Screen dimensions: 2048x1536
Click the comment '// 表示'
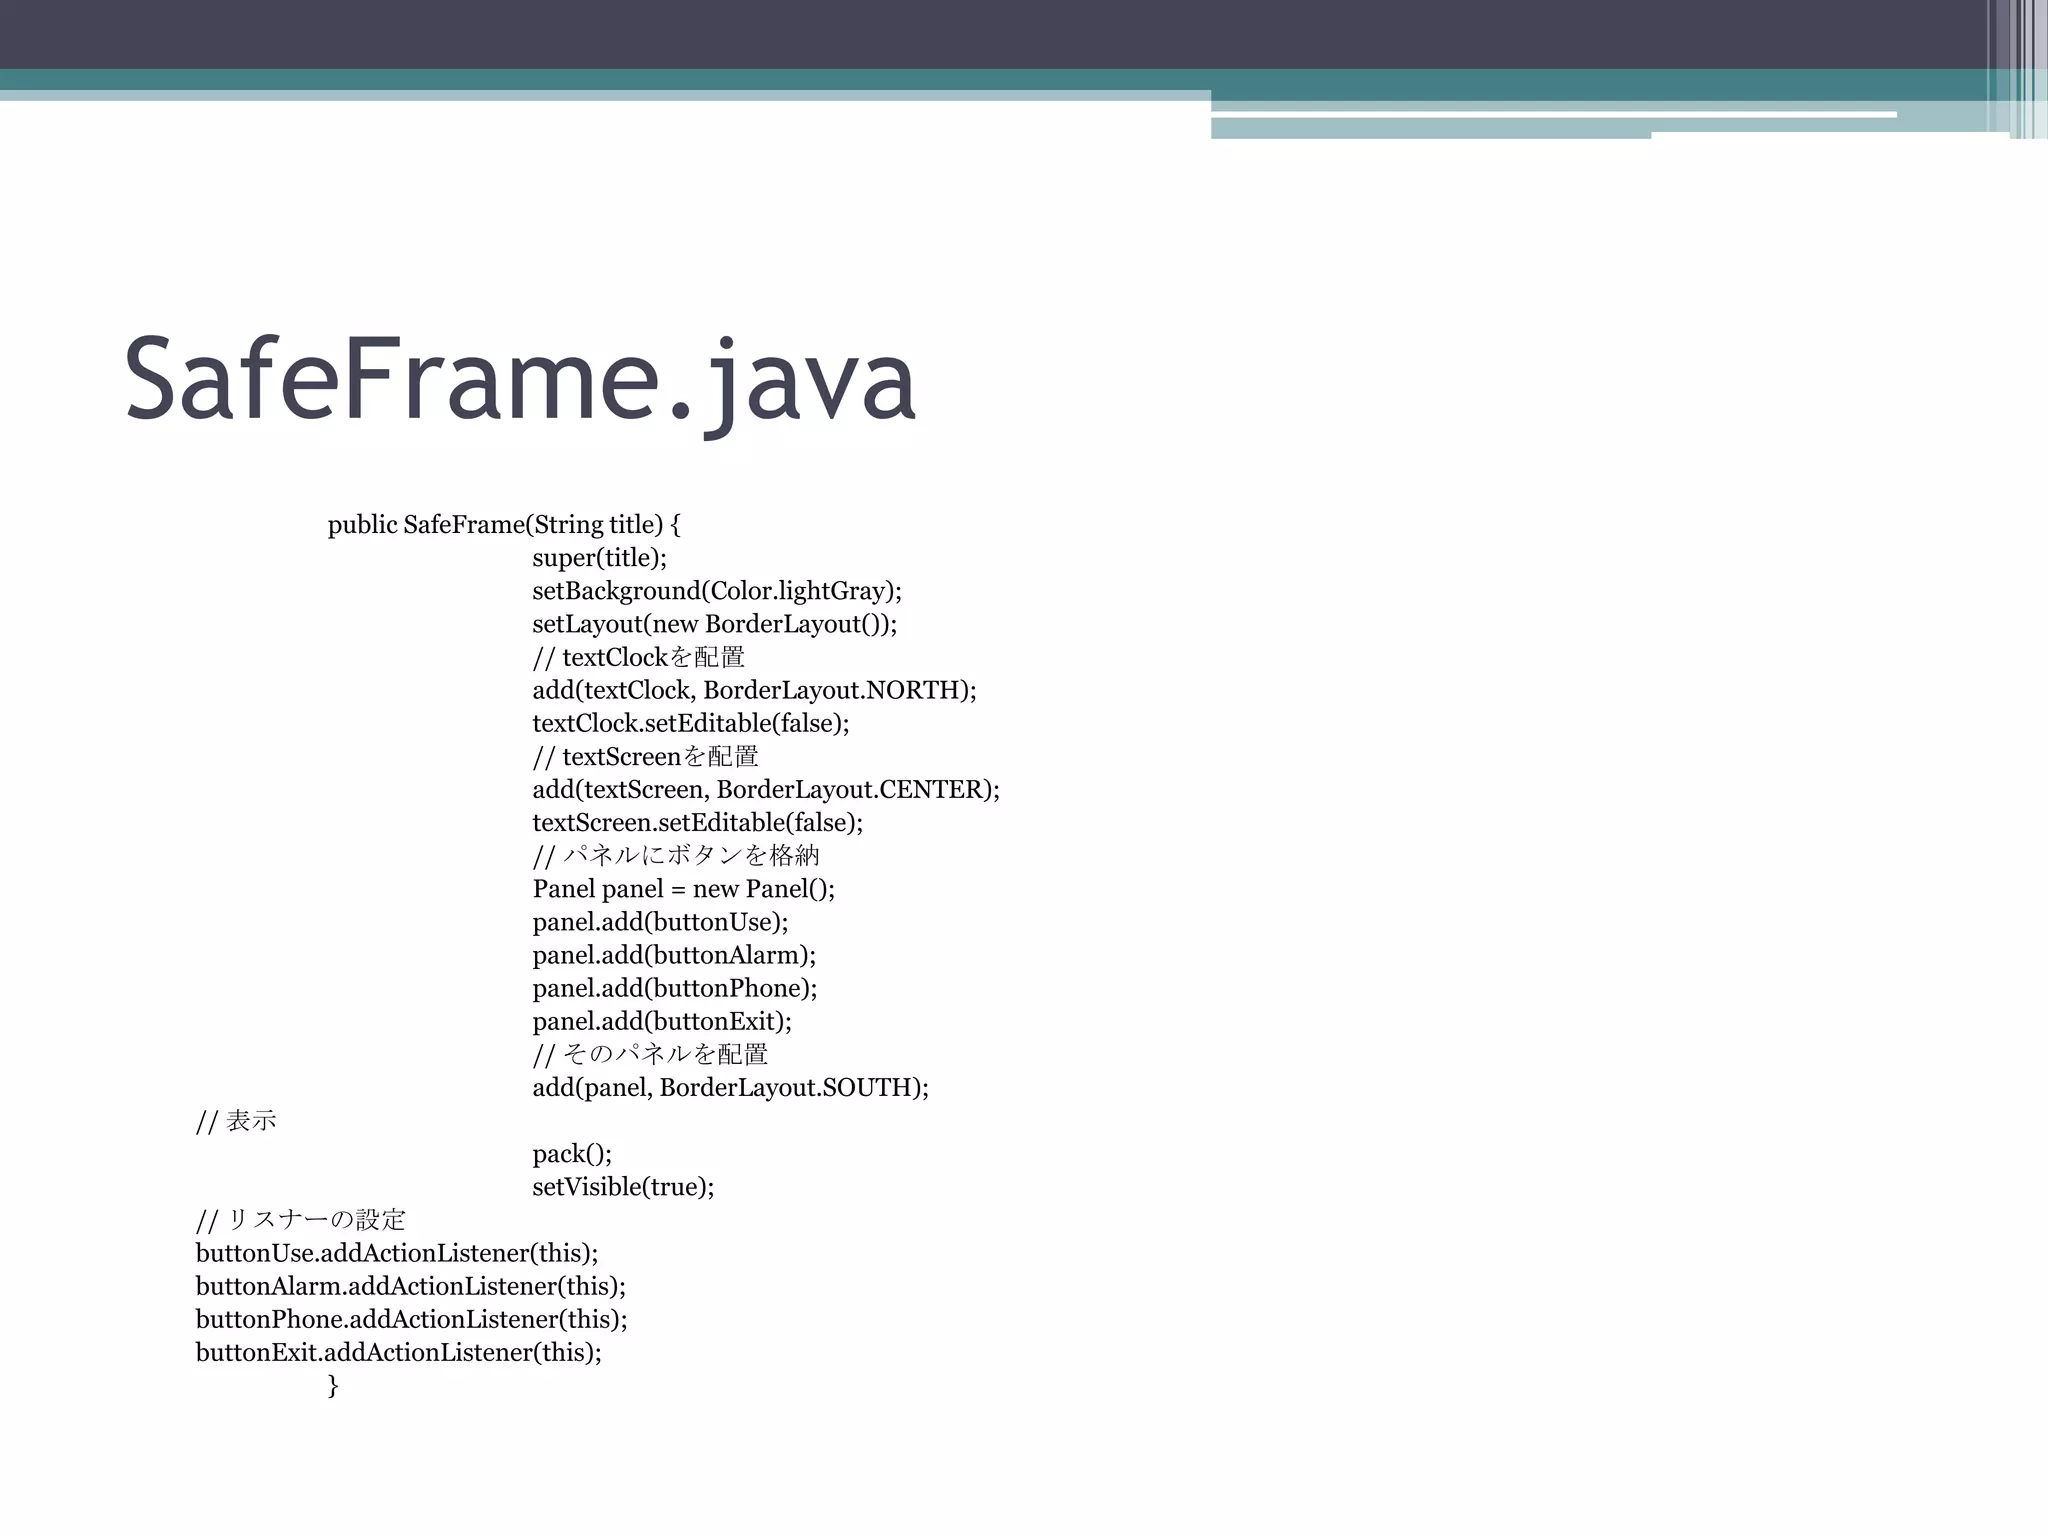[x=236, y=1120]
